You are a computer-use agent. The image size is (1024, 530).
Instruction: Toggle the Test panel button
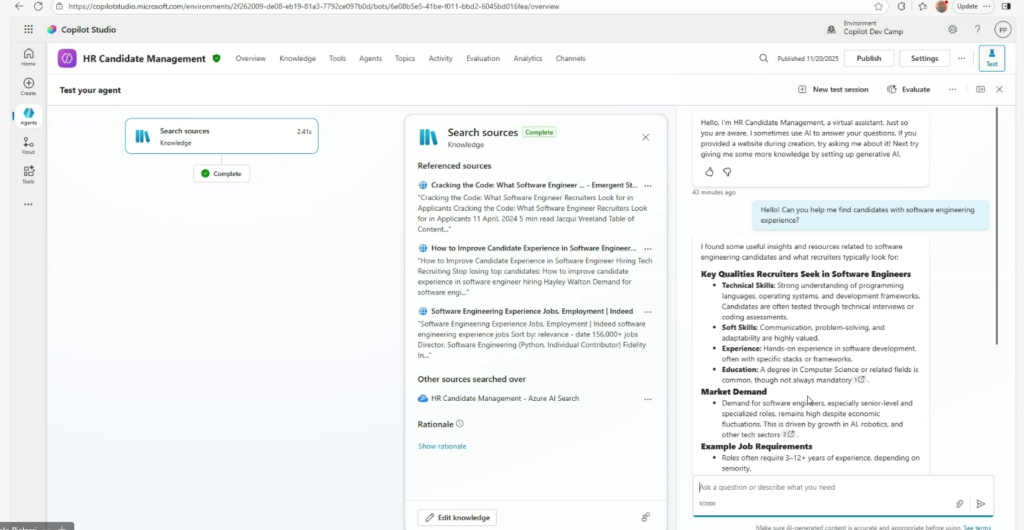pos(991,58)
